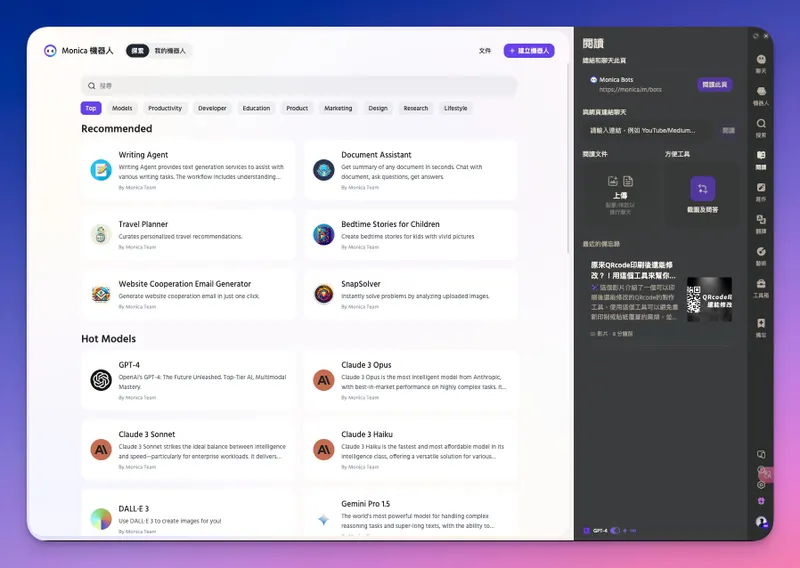Image resolution: width=800 pixels, height=568 pixels.
Task: Click the screenshot and Q&A (截圖及問答) tool icon
Action: click(x=703, y=189)
